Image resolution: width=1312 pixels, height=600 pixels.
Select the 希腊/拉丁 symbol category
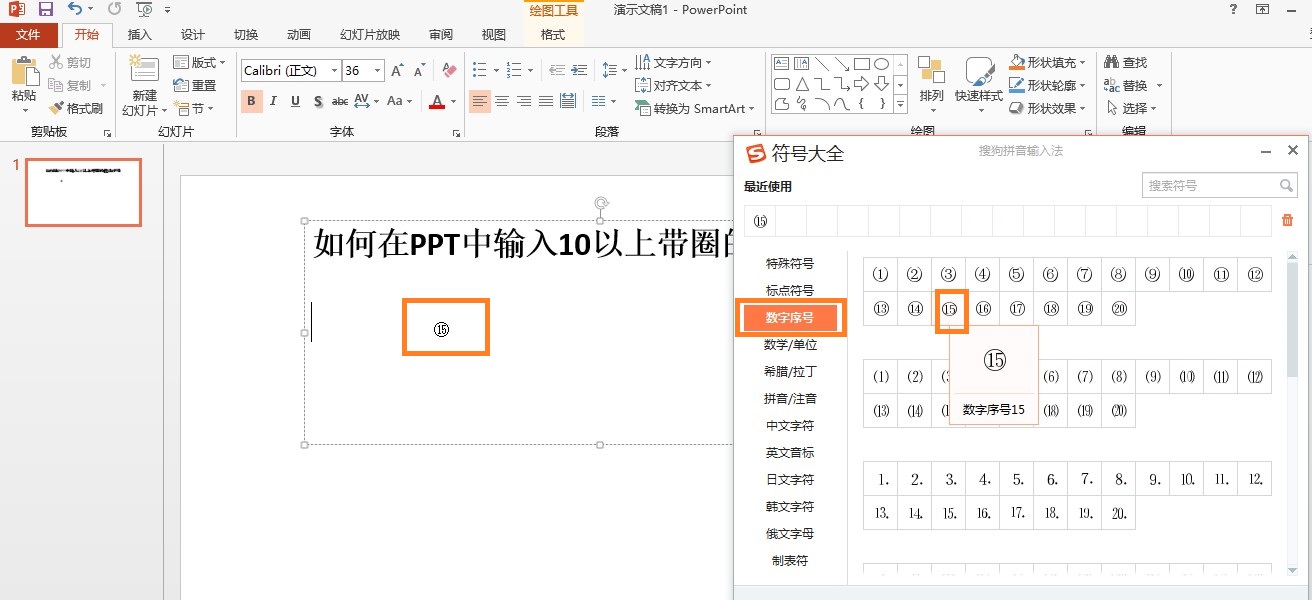coord(790,372)
